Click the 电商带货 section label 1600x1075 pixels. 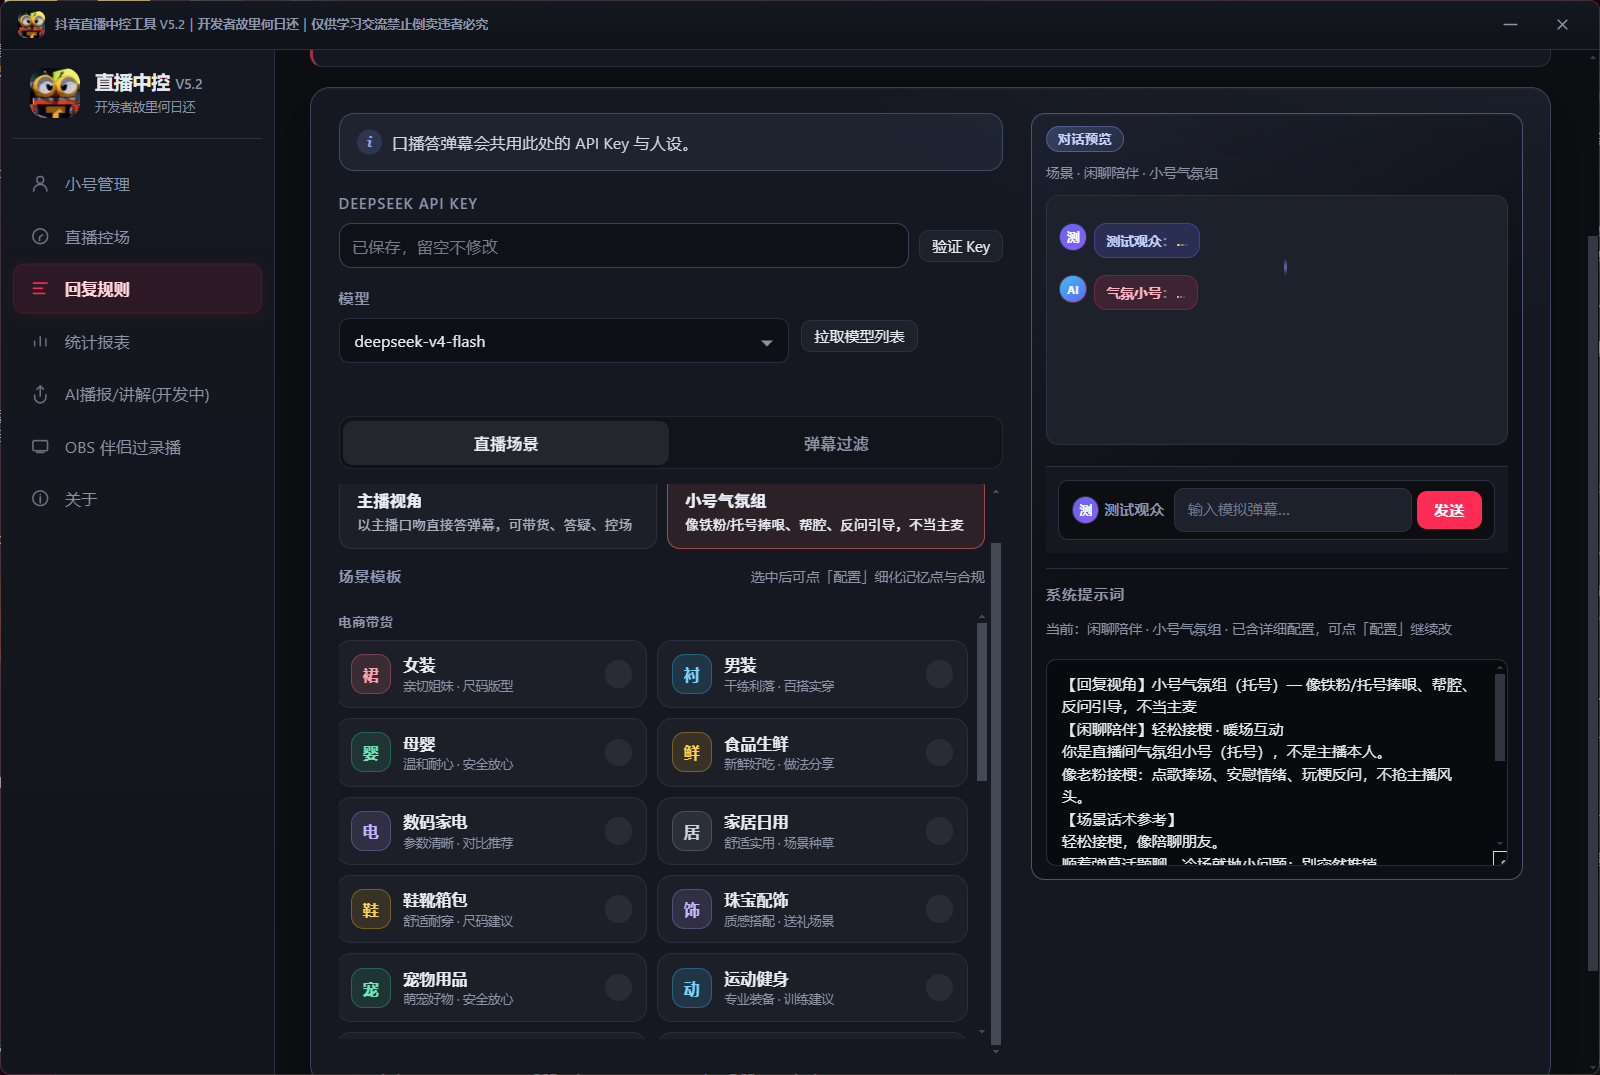click(366, 622)
